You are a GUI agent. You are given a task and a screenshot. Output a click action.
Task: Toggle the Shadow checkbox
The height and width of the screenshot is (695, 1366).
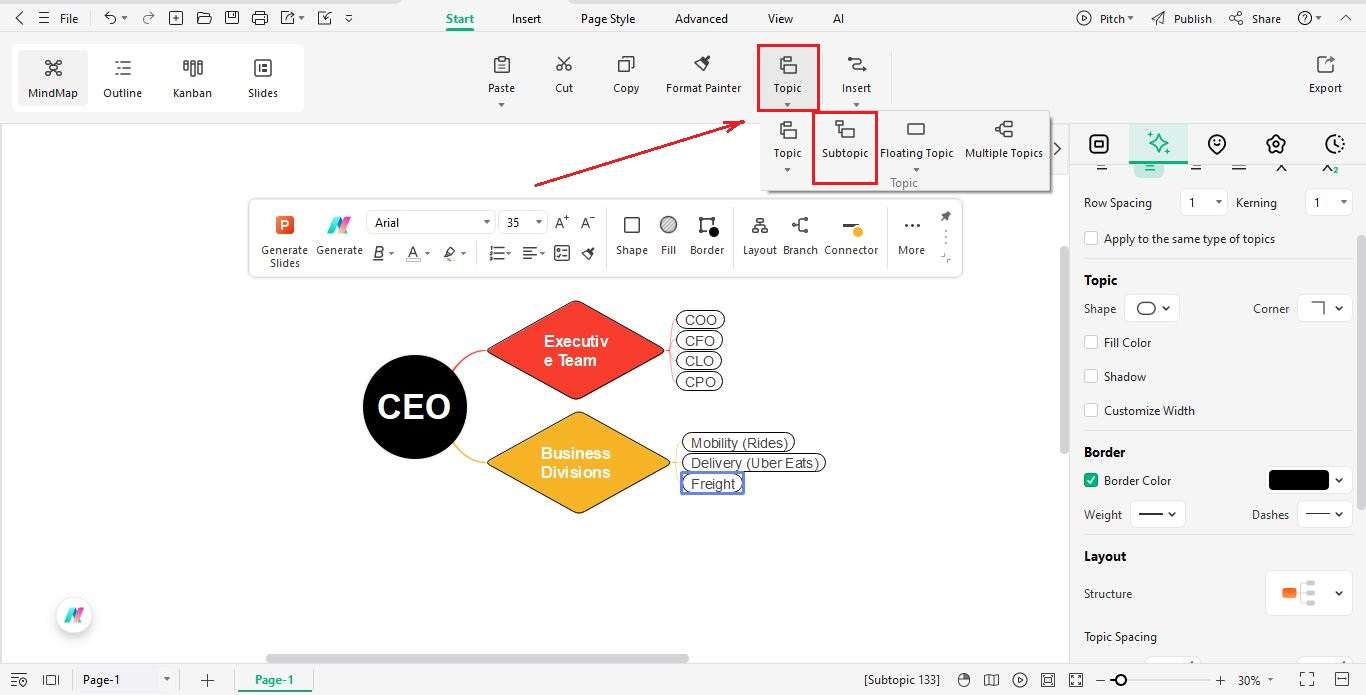pos(1091,376)
